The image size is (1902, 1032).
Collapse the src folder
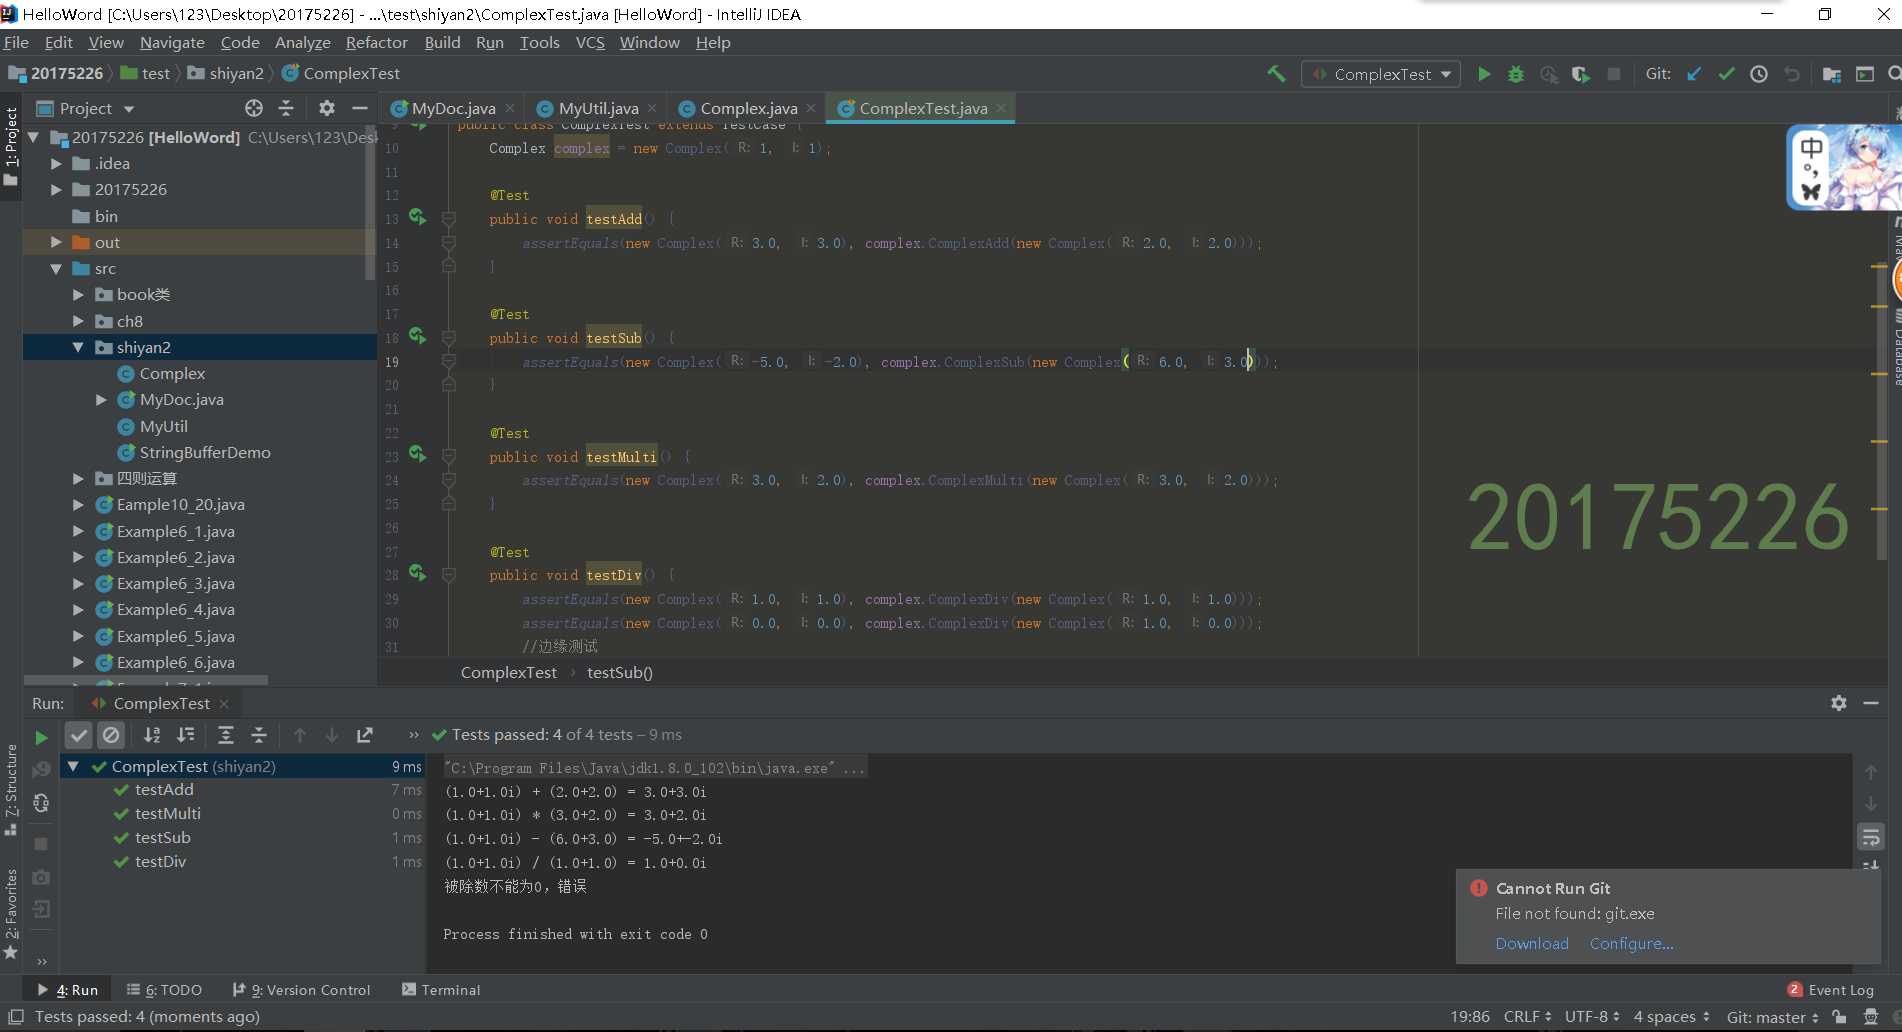pyautogui.click(x=56, y=269)
